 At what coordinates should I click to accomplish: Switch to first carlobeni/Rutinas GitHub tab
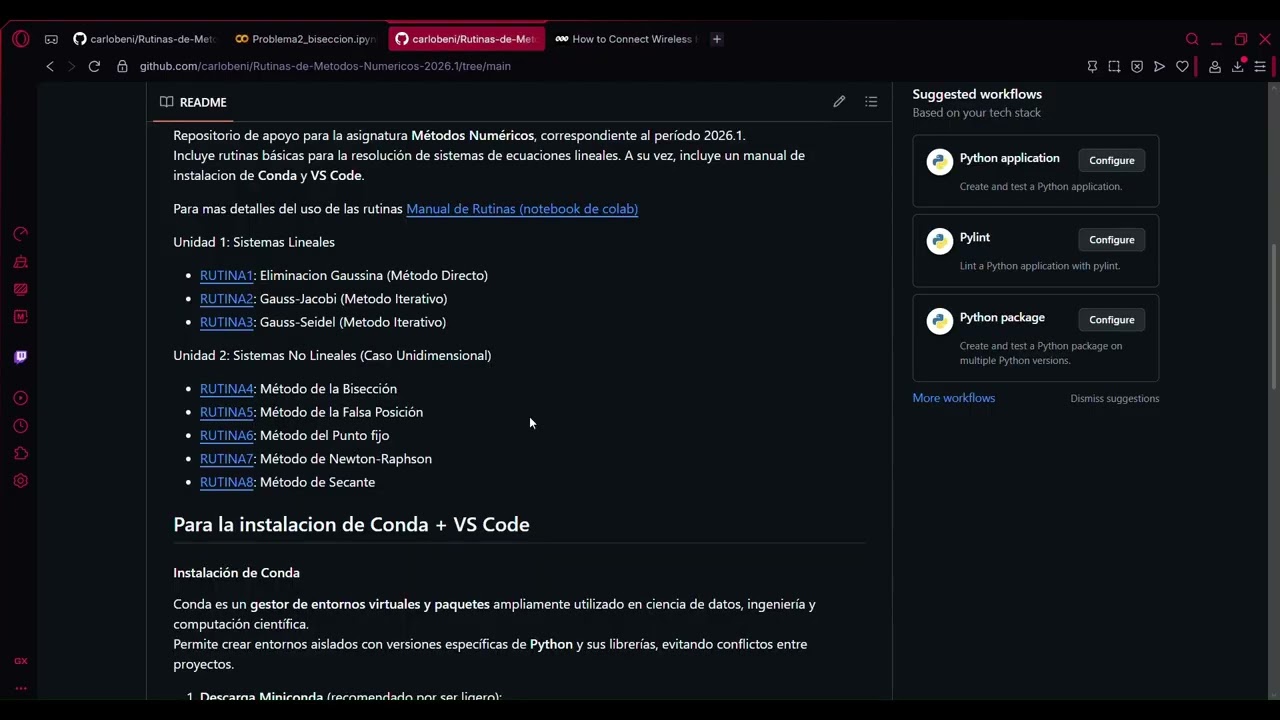click(x=144, y=39)
